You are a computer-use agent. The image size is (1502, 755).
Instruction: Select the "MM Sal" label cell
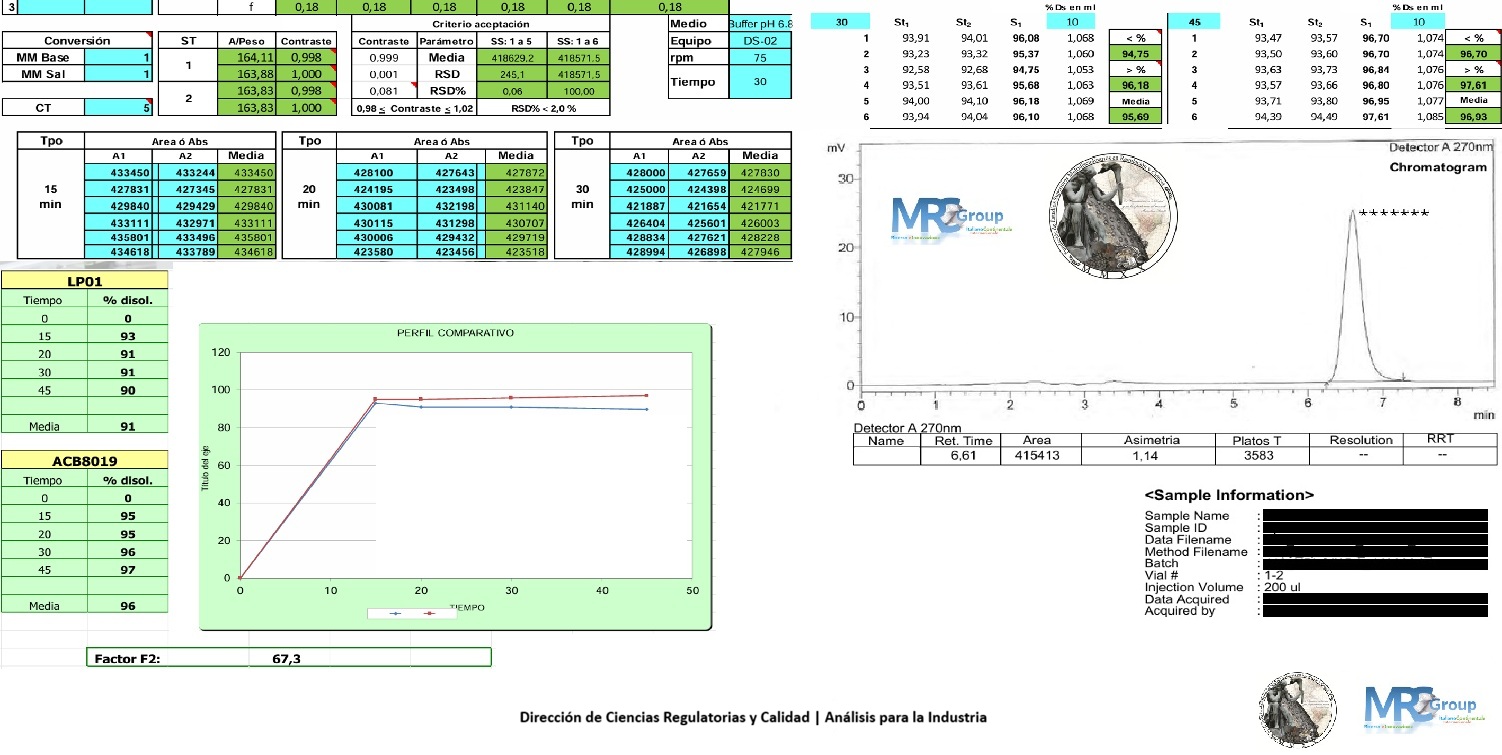click(x=44, y=74)
